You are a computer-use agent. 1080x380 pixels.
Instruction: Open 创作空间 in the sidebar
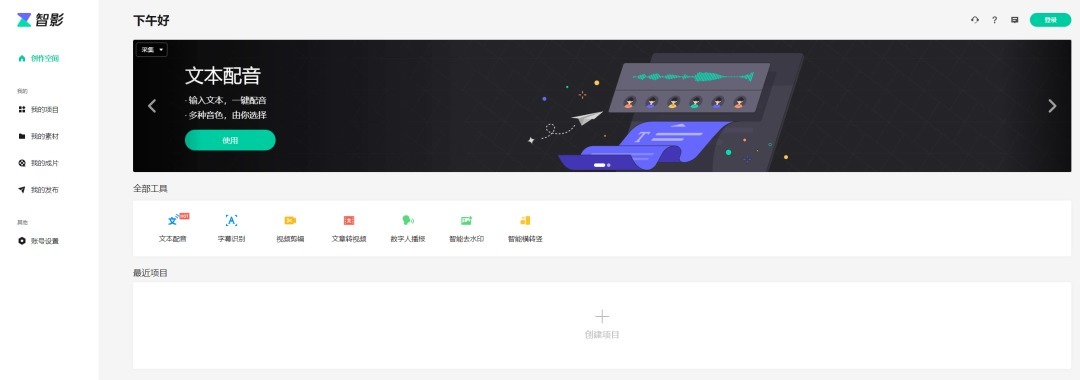pos(39,59)
